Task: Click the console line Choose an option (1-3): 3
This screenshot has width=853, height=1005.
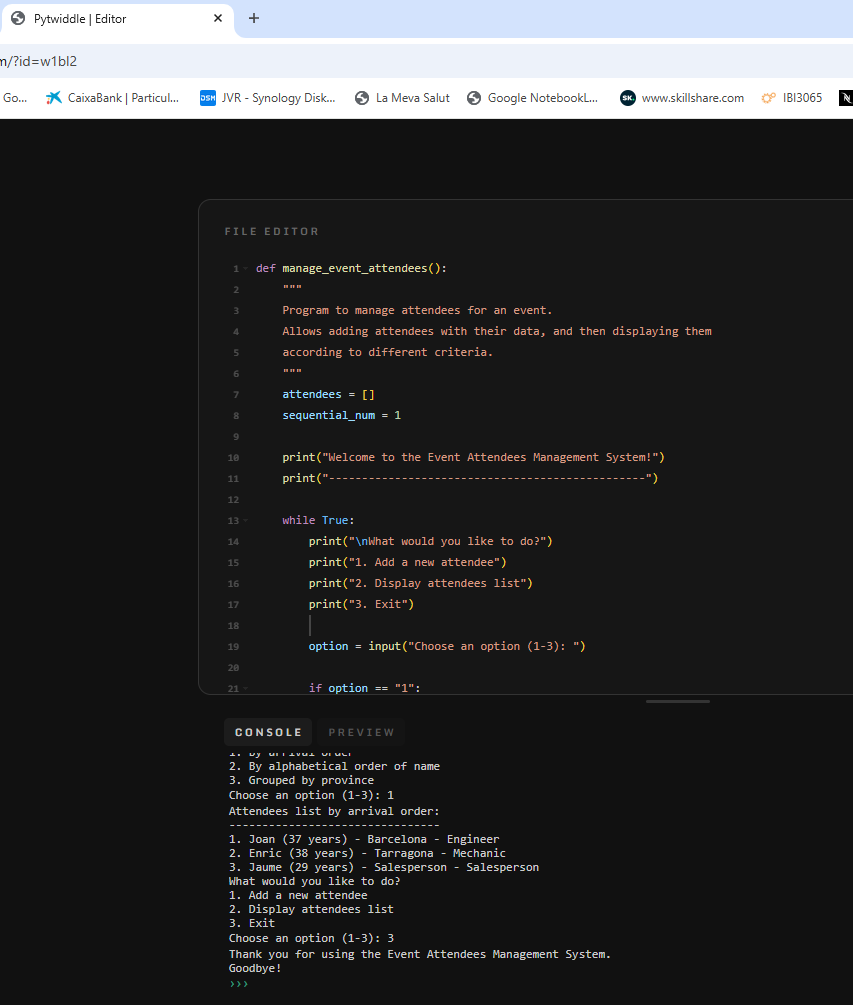Action: coord(311,938)
